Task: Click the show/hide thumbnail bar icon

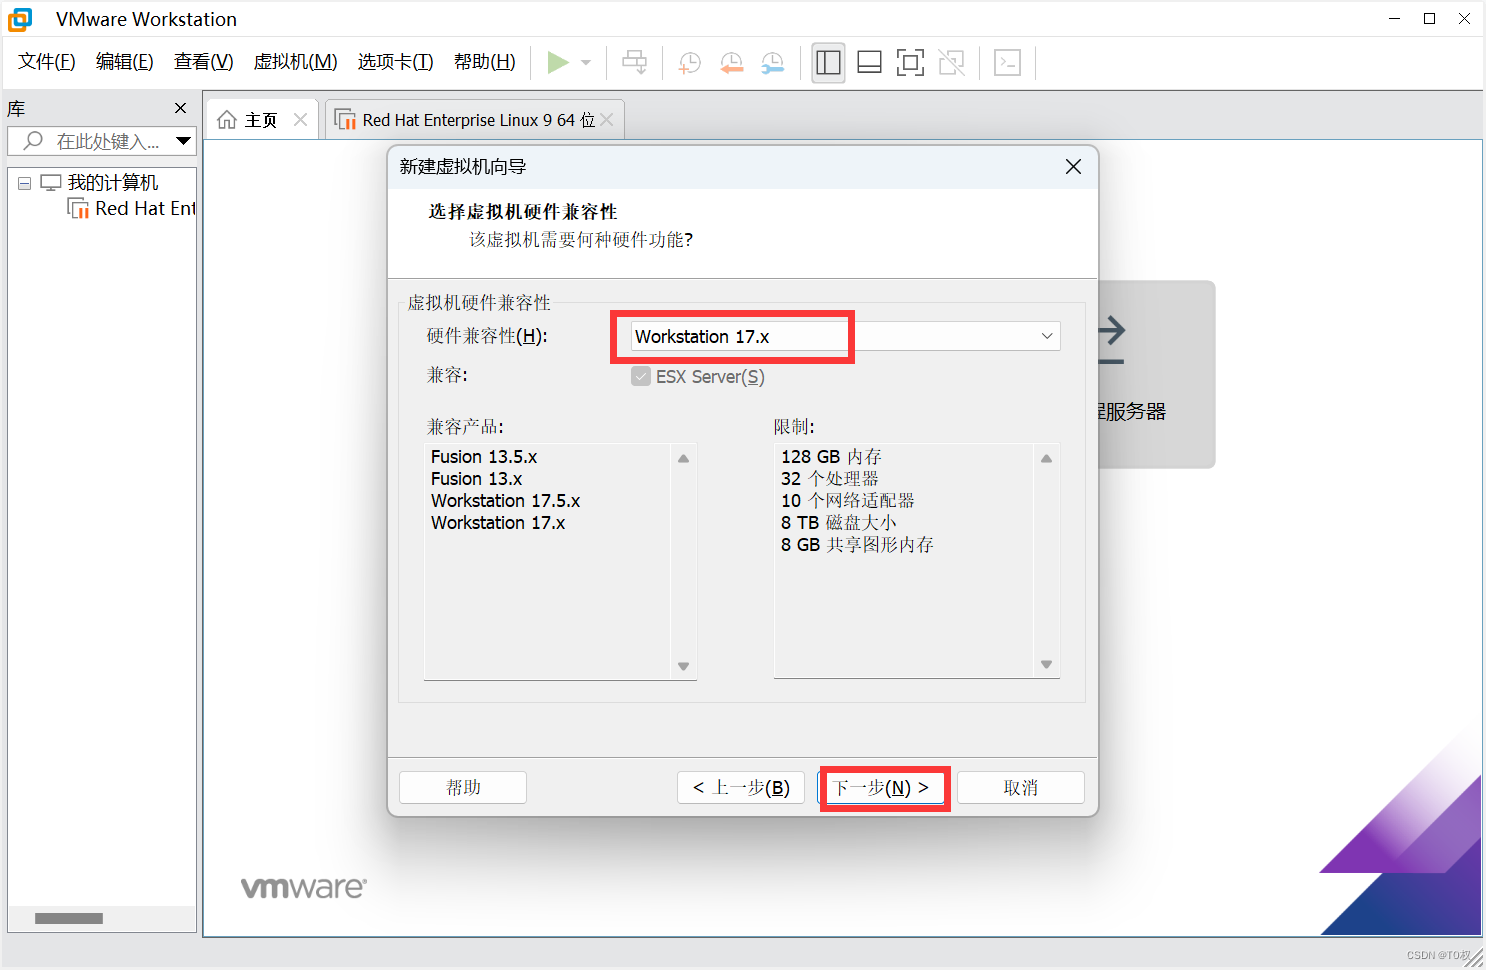Action: pyautogui.click(x=869, y=62)
